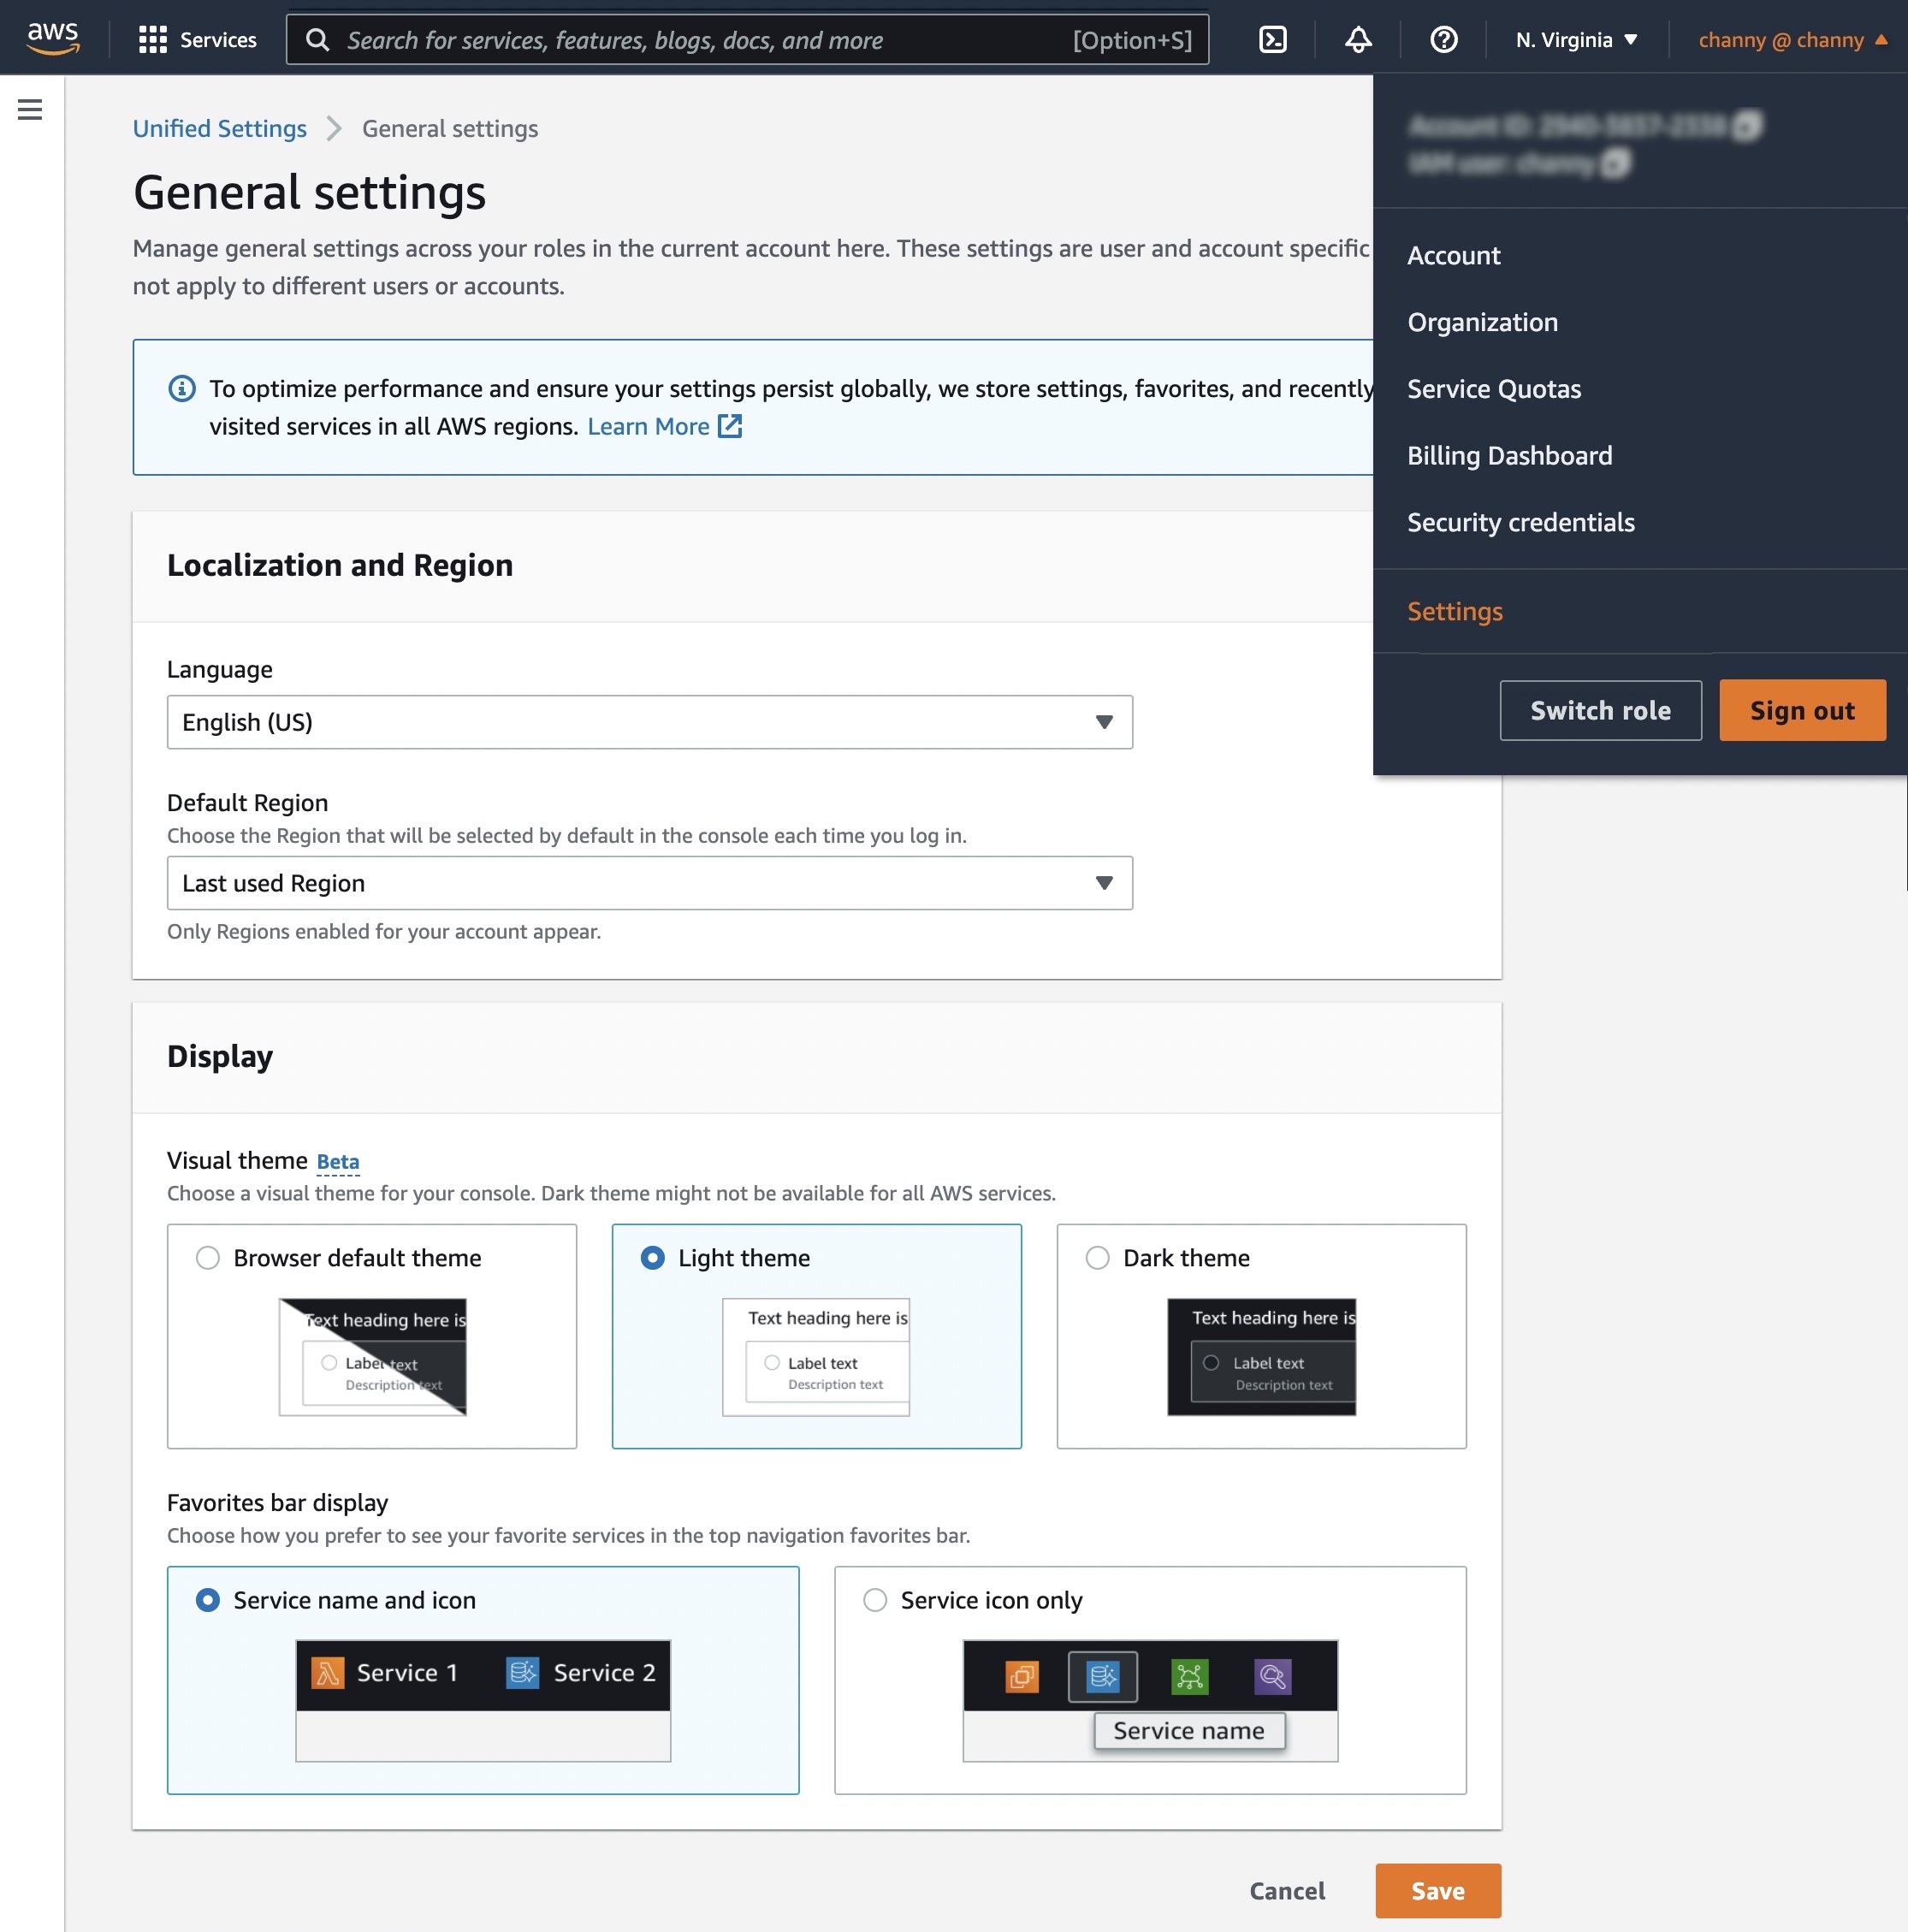Select the Browser default theme option
This screenshot has width=1908, height=1932.
point(210,1256)
